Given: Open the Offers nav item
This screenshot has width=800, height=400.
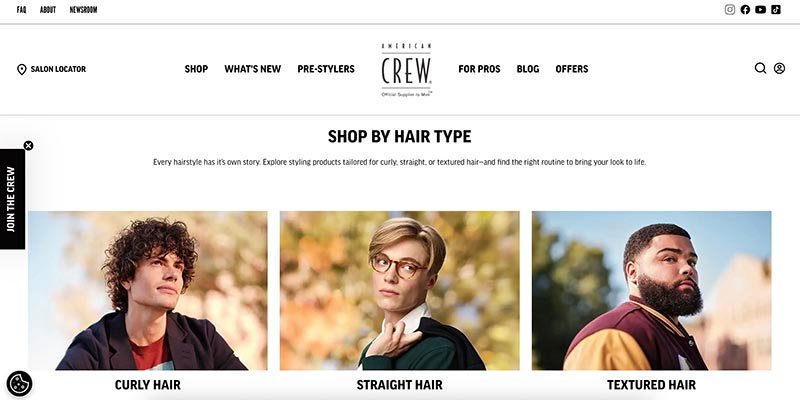Looking at the screenshot, I should point(571,69).
